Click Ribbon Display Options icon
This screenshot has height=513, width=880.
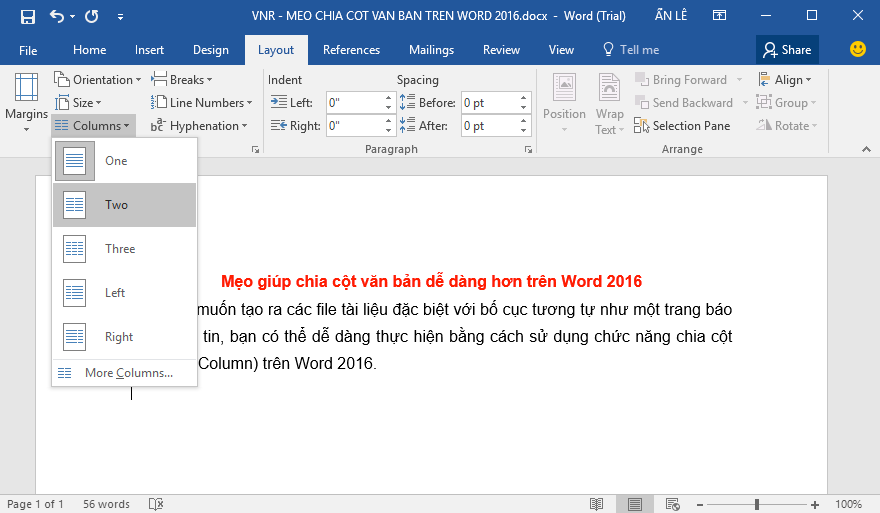(719, 16)
